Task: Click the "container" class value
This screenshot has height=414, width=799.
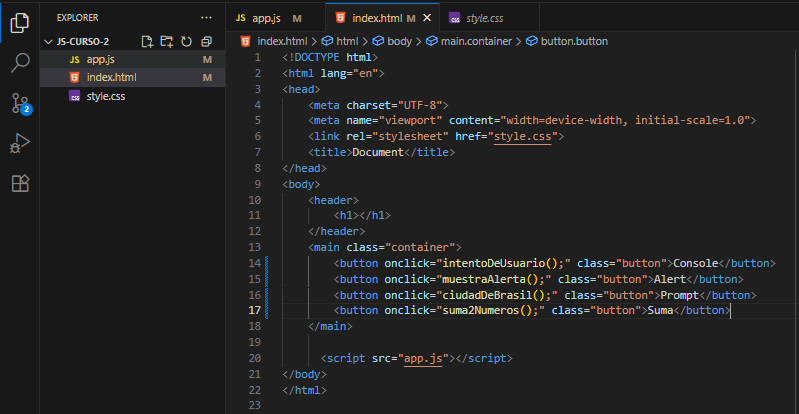Action: tap(420, 247)
